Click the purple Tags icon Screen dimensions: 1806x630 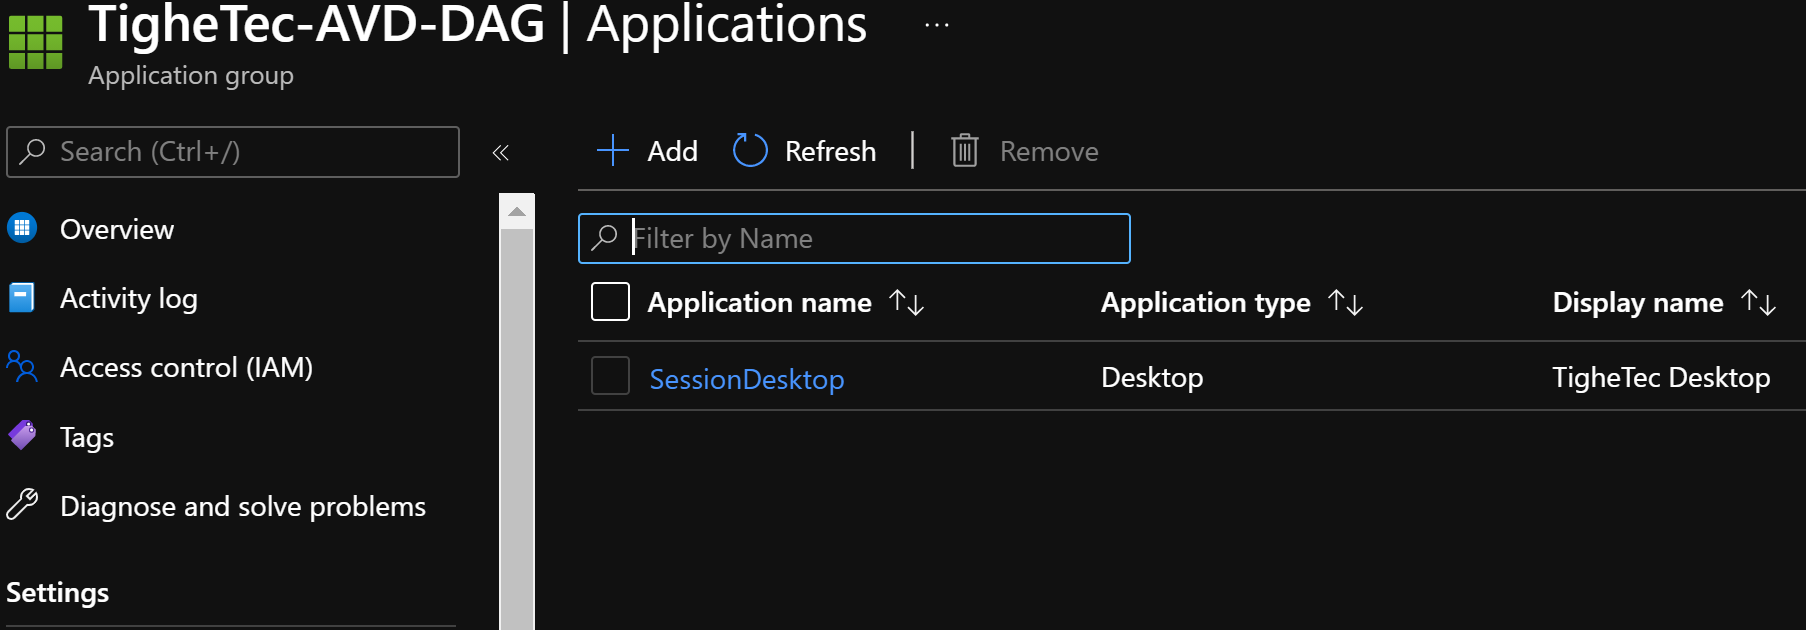(x=22, y=436)
